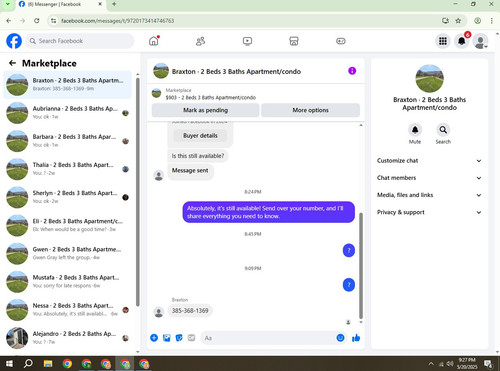
Task: Choose a sticker icon in composer
Action: point(179,338)
